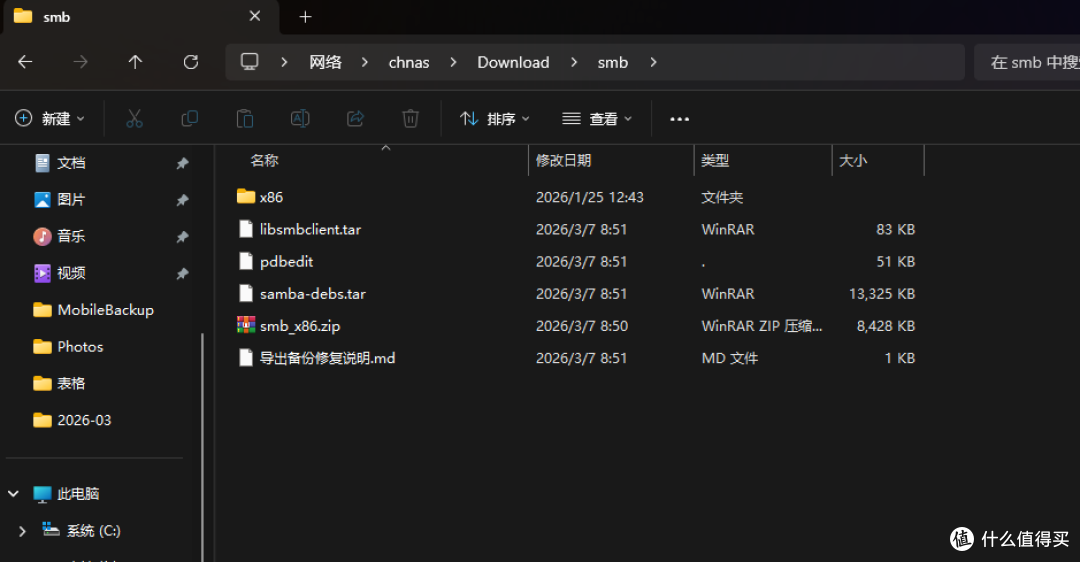This screenshot has height=562, width=1080.
Task: Unpin 音乐 using its pin icon
Action: tap(182, 237)
